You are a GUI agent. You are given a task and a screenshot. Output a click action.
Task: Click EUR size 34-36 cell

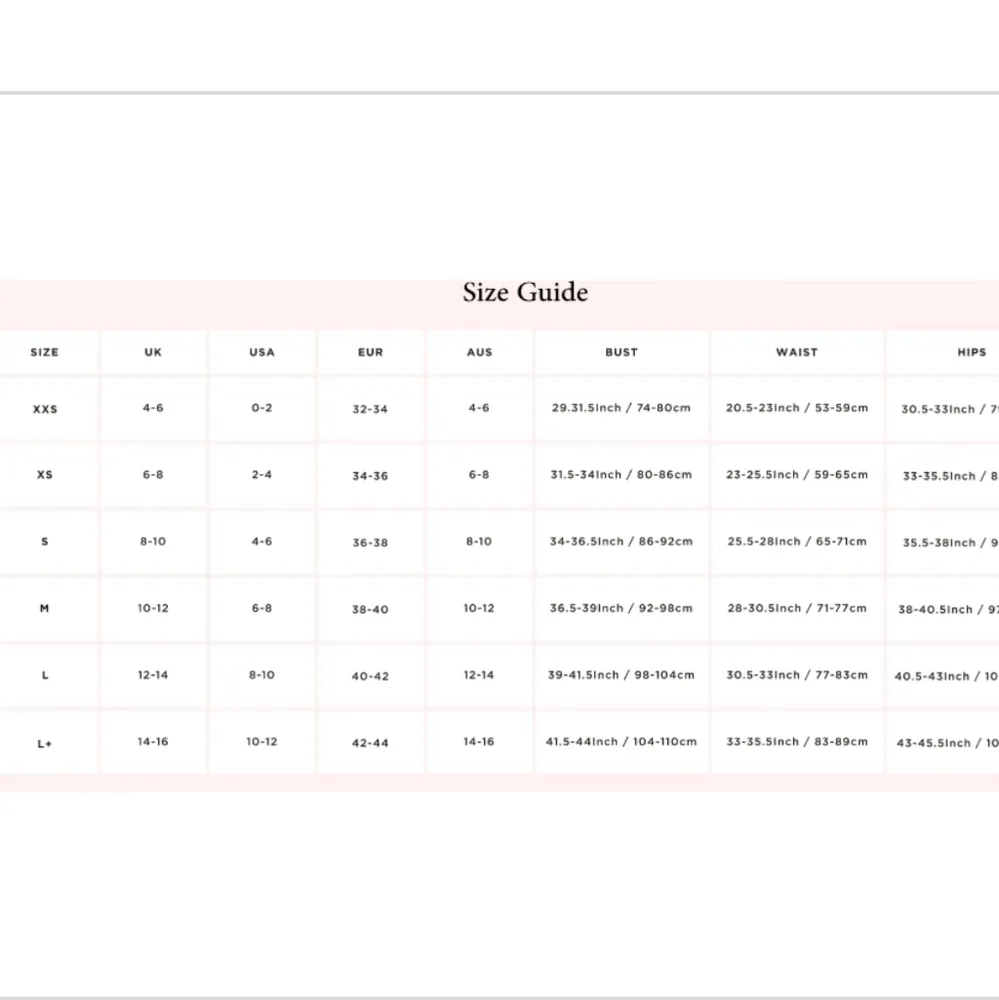pyautogui.click(x=370, y=476)
